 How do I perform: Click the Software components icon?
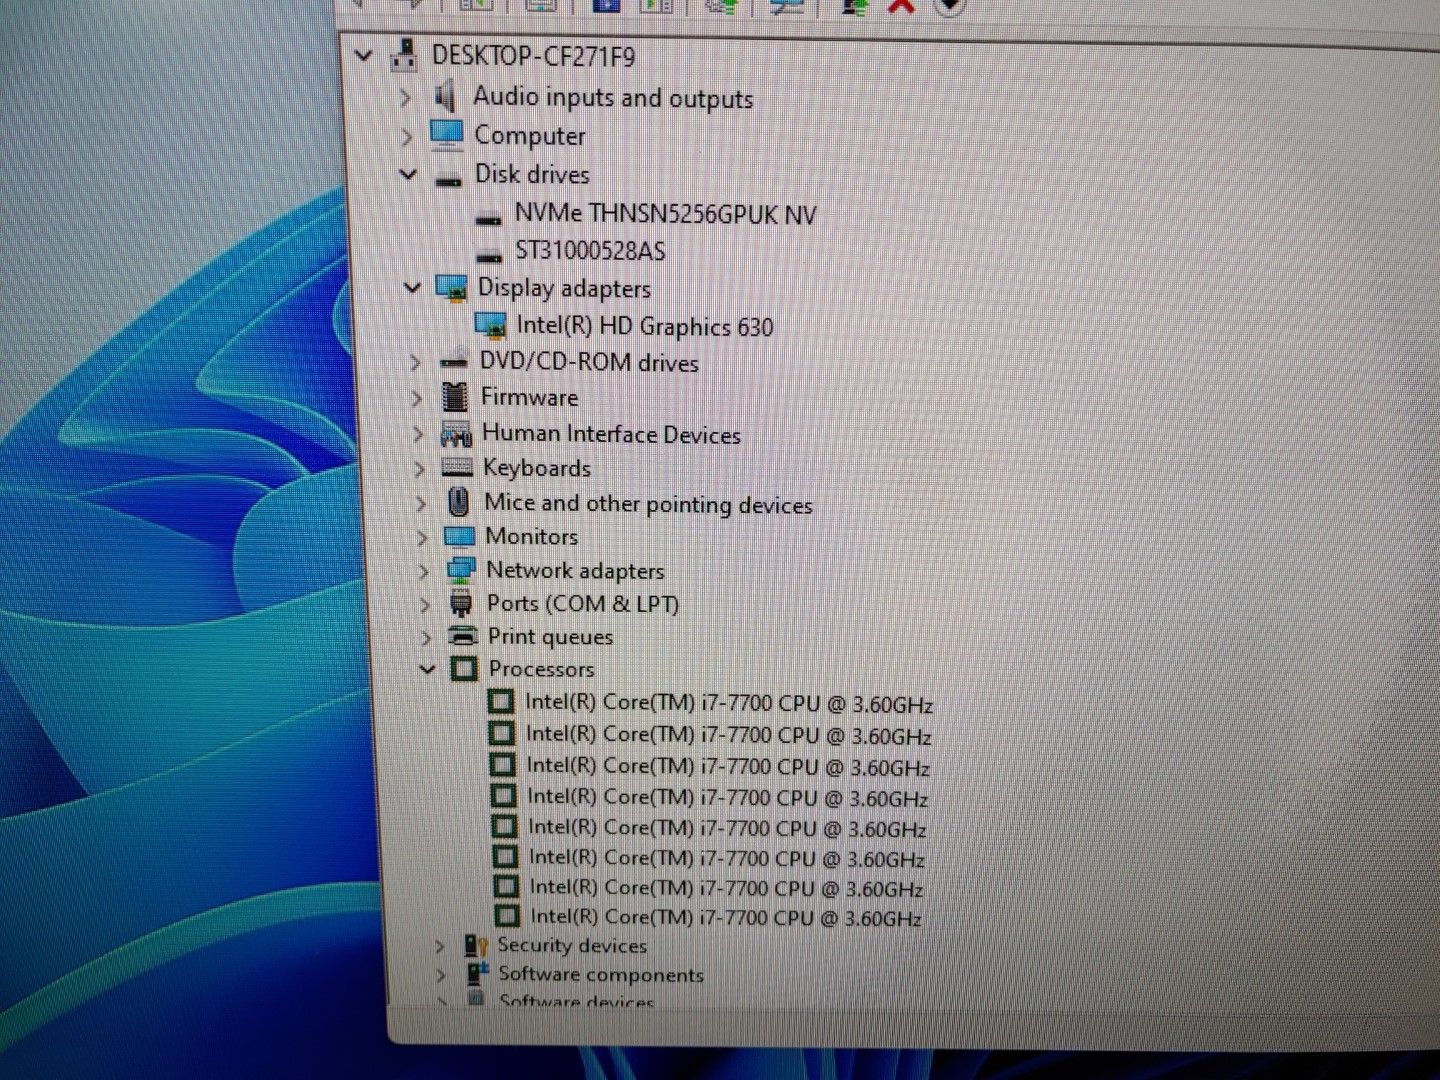[478, 973]
